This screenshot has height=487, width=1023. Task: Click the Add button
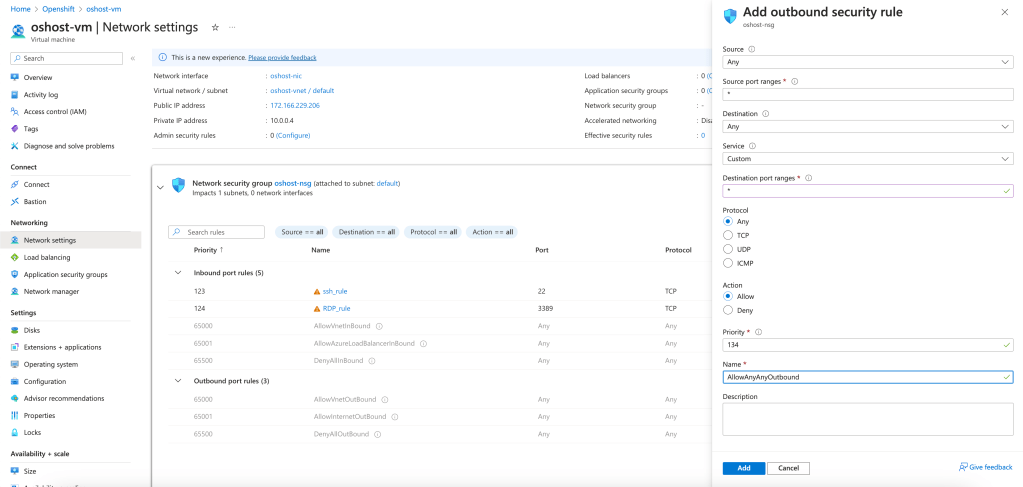[744, 468]
